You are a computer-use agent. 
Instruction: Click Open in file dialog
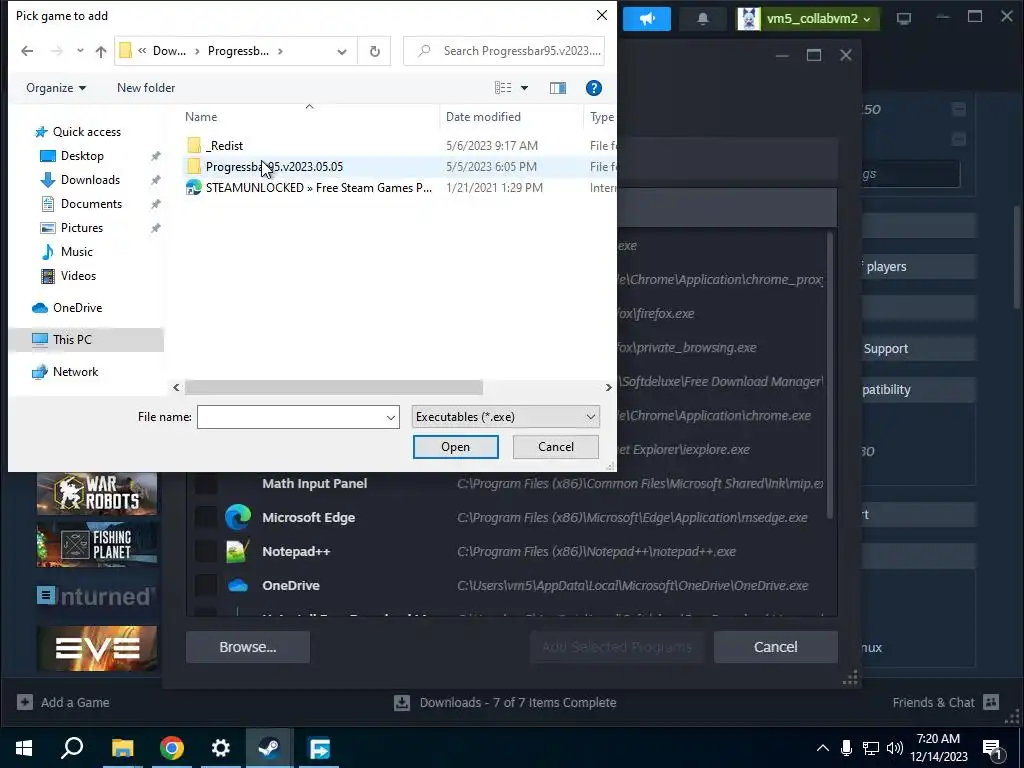coord(455,447)
